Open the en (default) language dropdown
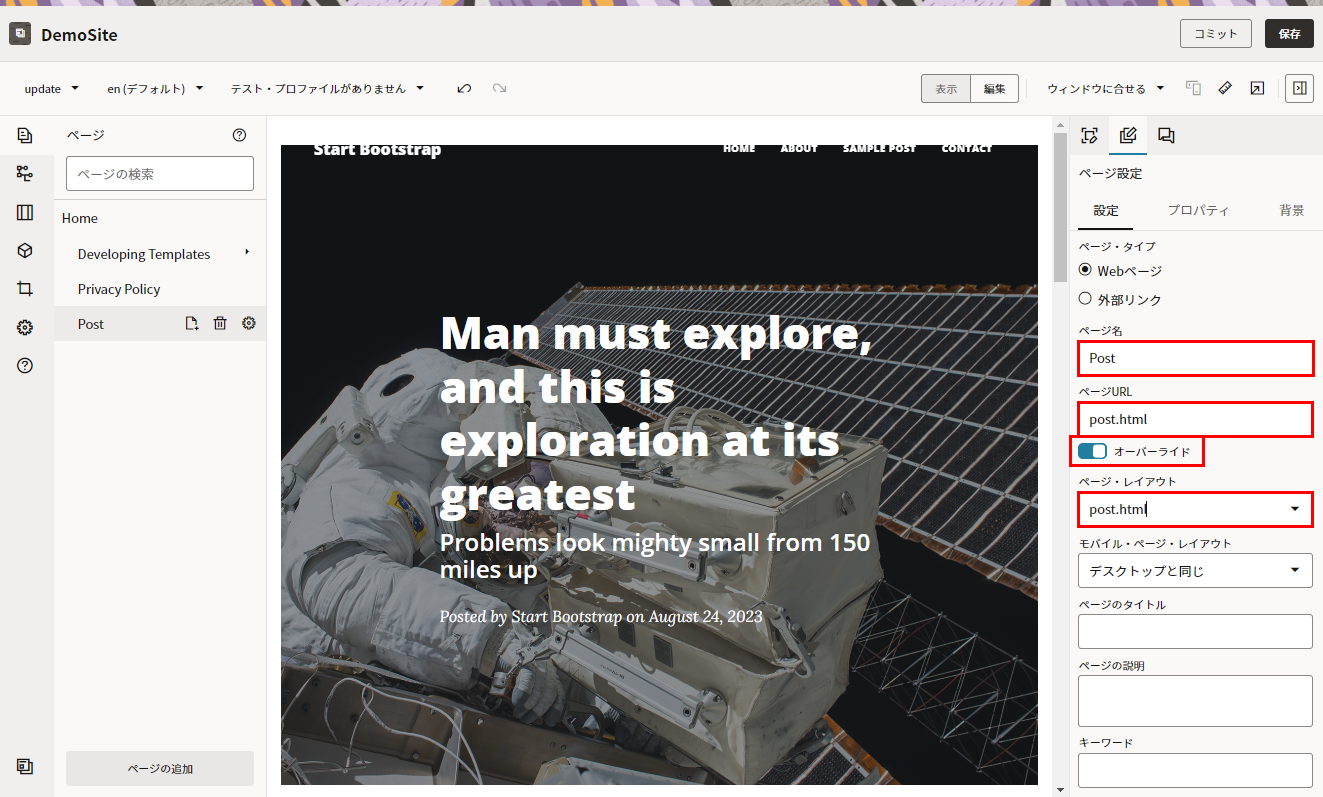 (x=155, y=88)
